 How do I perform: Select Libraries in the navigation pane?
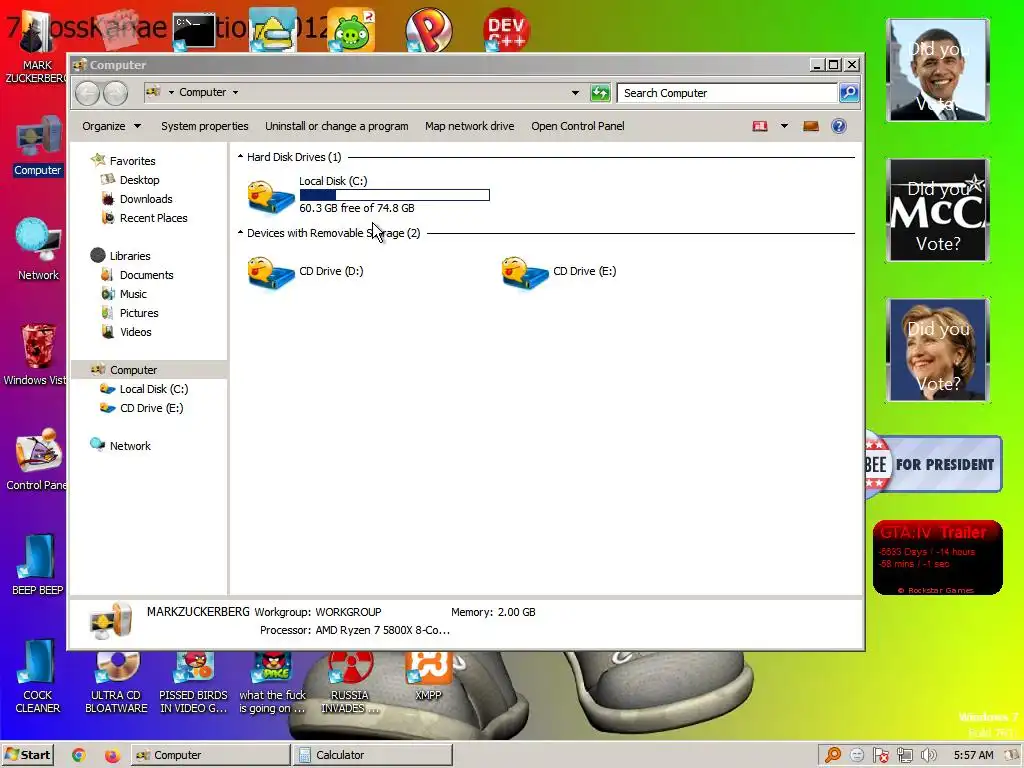tap(130, 255)
